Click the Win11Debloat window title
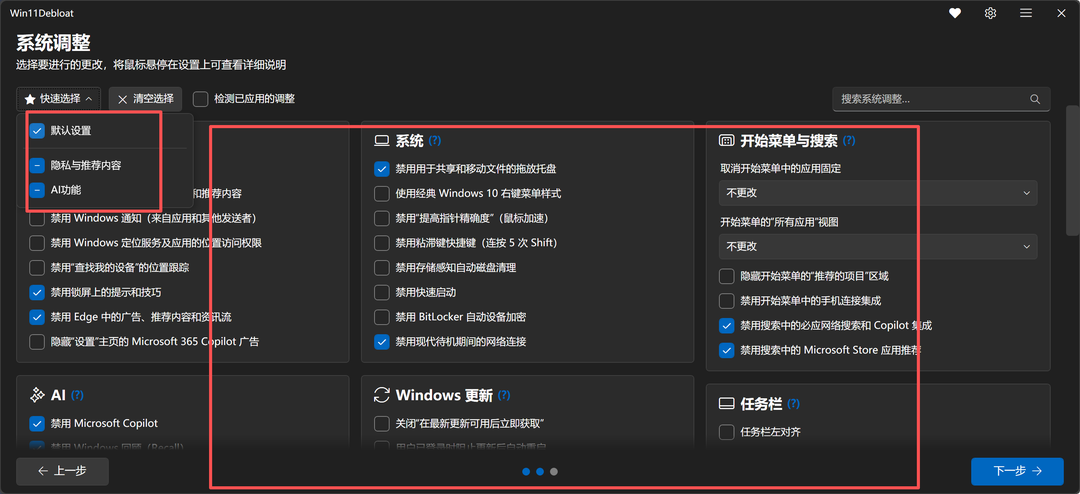This screenshot has width=1080, height=494. tap(42, 13)
